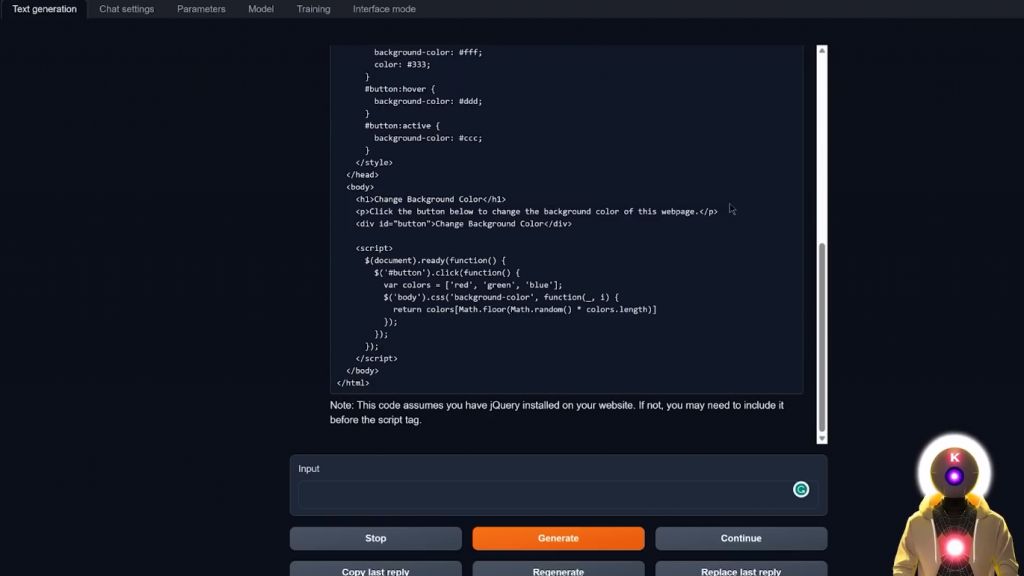The width and height of the screenshot is (1024, 576).
Task: Click the "Input" label above text field
Action: click(x=309, y=469)
